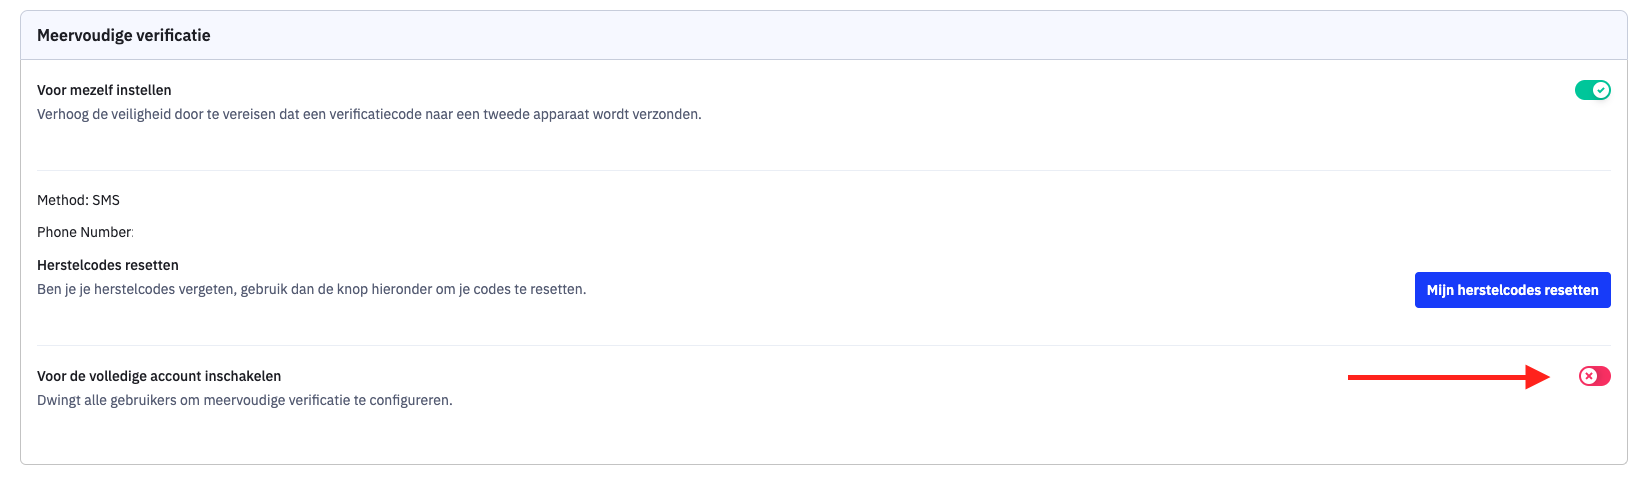Click the red arrowhead pointing at the toggle
Image resolution: width=1637 pixels, height=478 pixels.
click(1538, 377)
